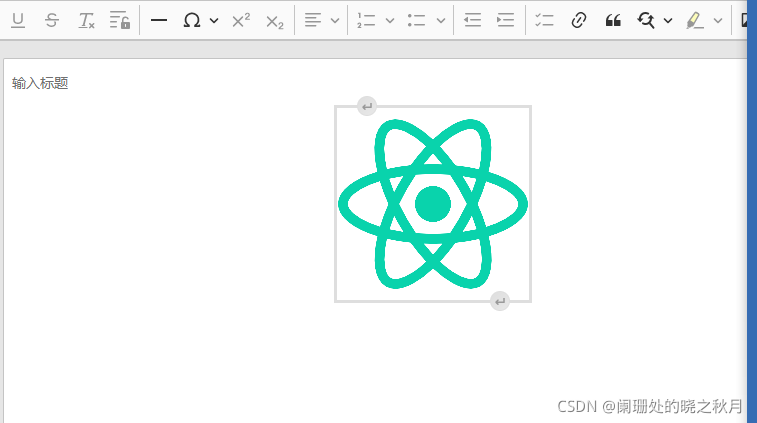Viewport: 757px width, 423px height.
Task: Open highlight color dropdown arrow
Action: [718, 20]
